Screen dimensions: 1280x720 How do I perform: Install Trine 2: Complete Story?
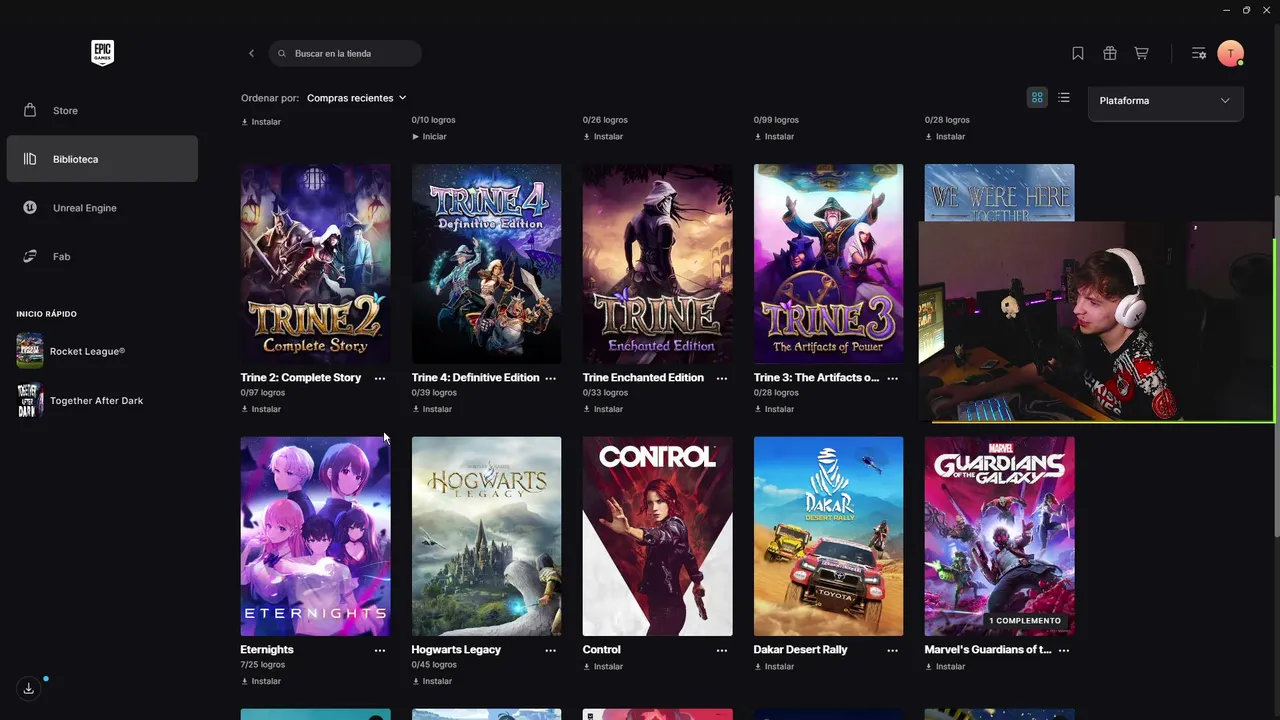[x=261, y=409]
